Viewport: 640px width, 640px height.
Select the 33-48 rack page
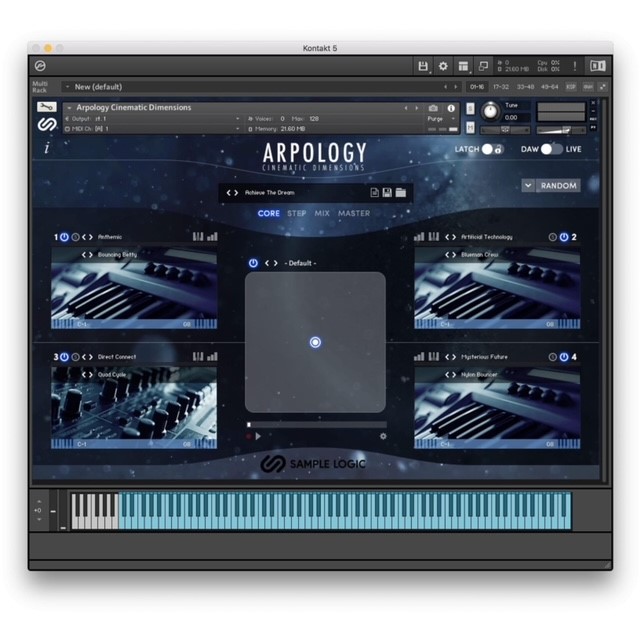[525, 87]
